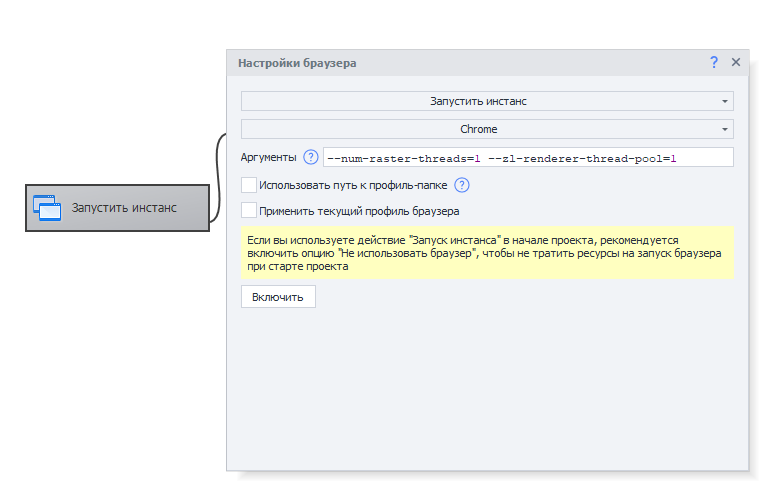Screen dimensions: 771x494
Task: Click into the Аргументы input field
Action: (527, 157)
